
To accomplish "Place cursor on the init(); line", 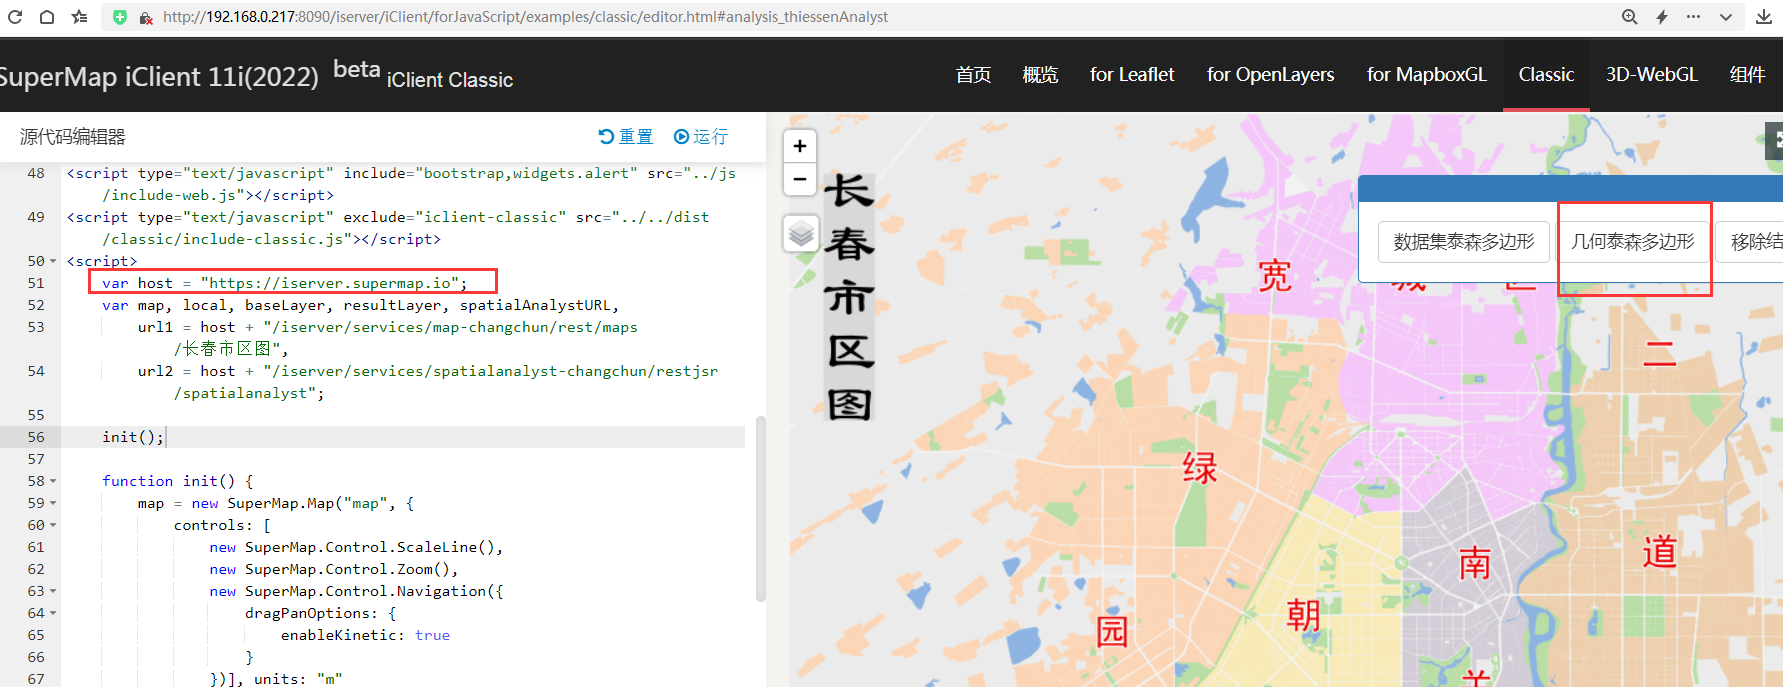I will pos(133,437).
